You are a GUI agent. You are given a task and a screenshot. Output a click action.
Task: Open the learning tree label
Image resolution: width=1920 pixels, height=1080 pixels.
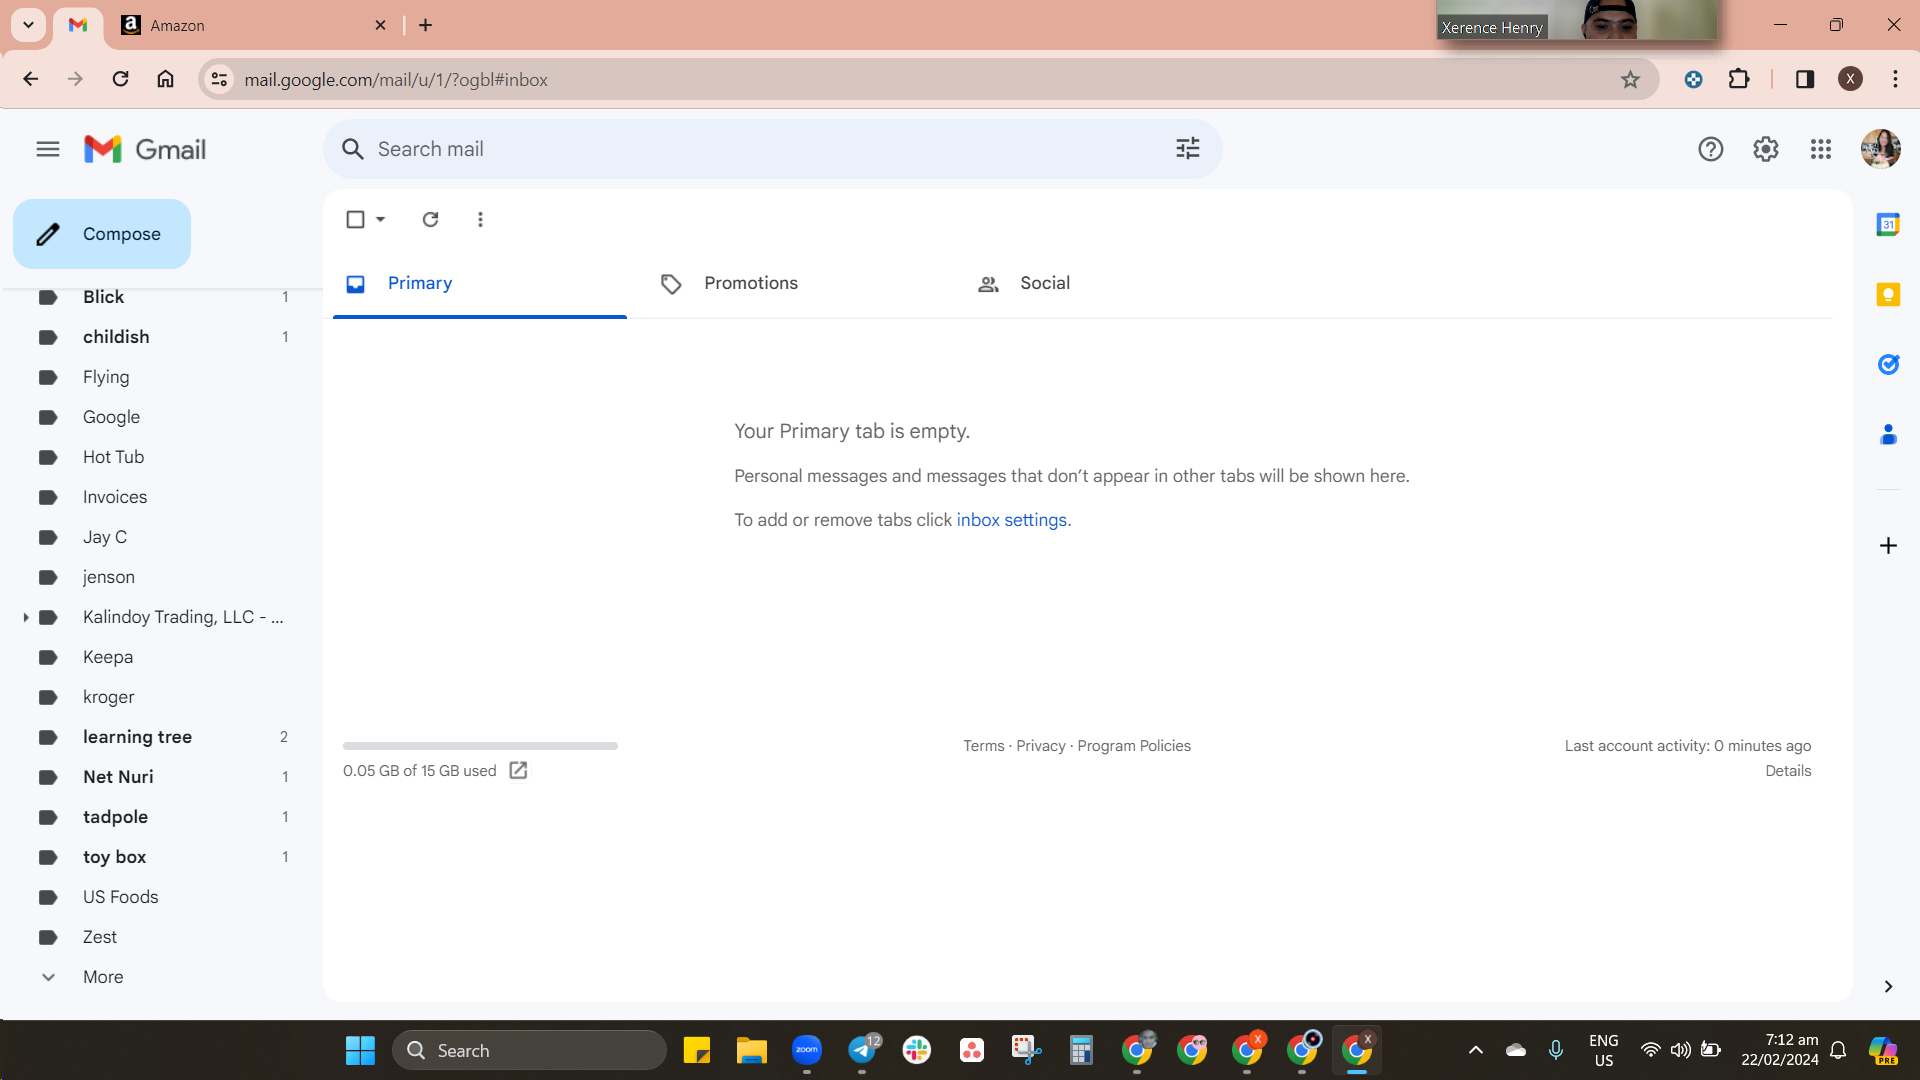pos(137,737)
